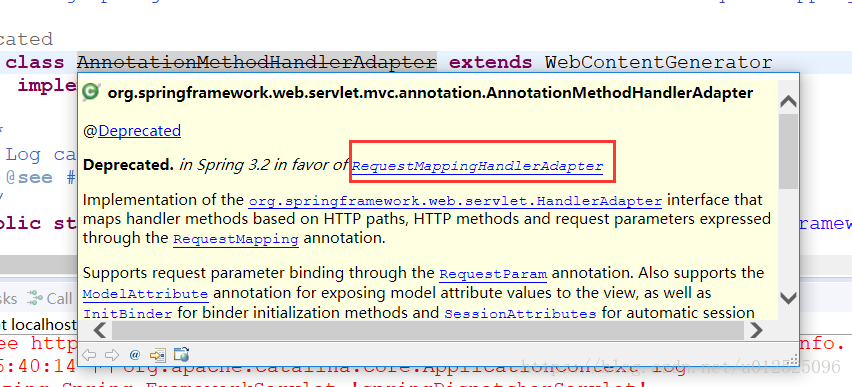Viewport: 852px width, 387px height.
Task: Click the bold 'Deprecated.' text
Action: tap(128, 165)
